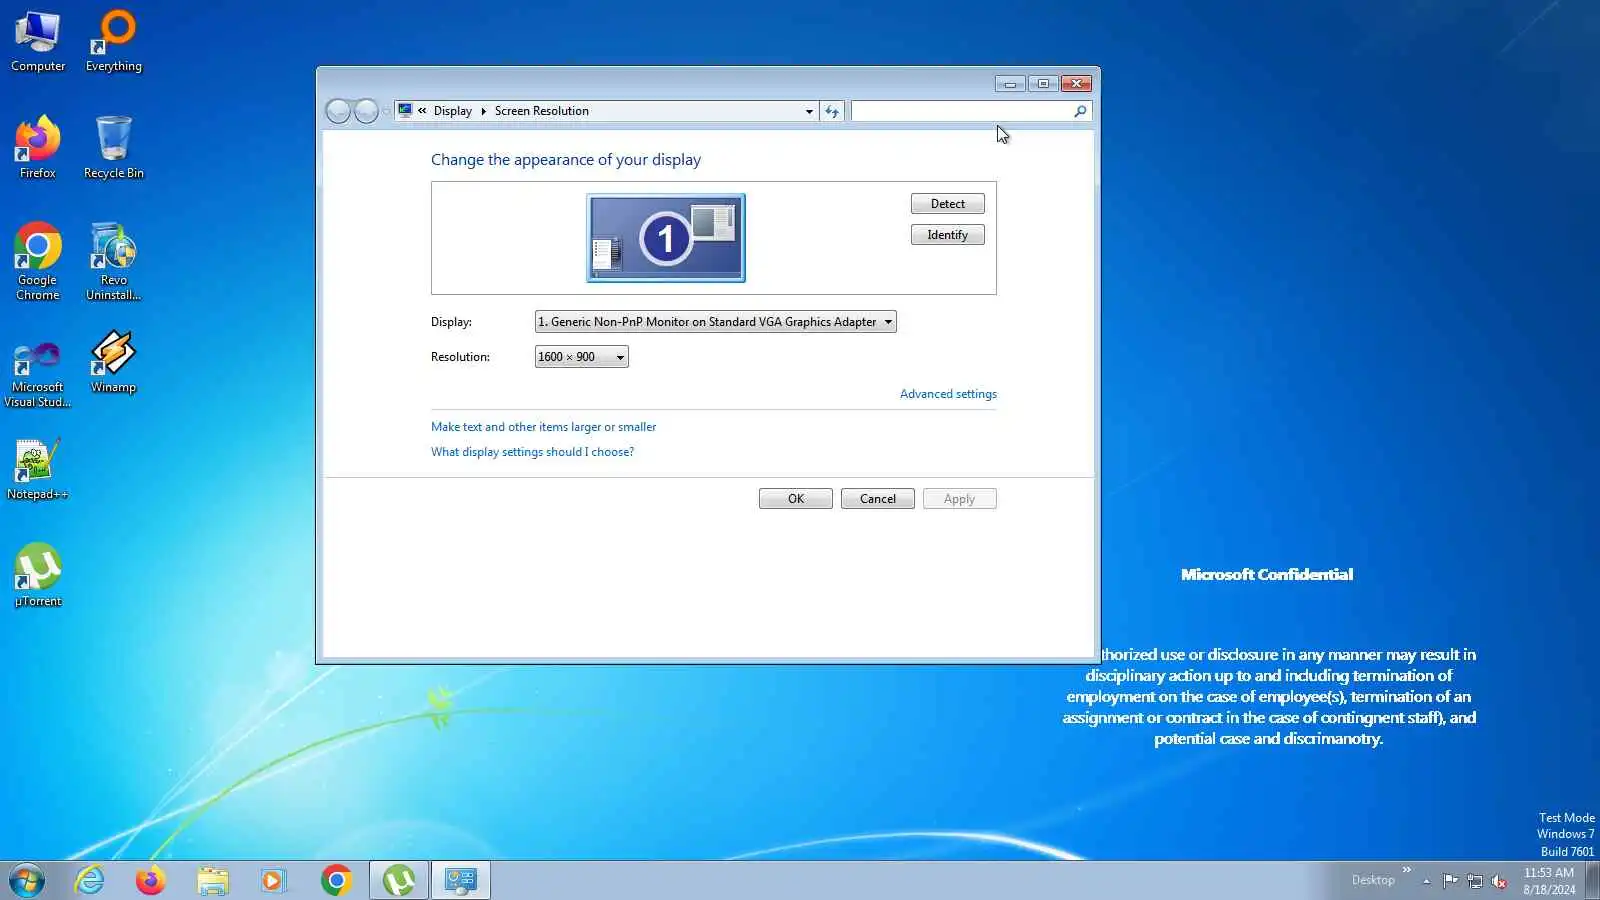
Task: Select the Firefox desktop shortcut
Action: (x=38, y=148)
